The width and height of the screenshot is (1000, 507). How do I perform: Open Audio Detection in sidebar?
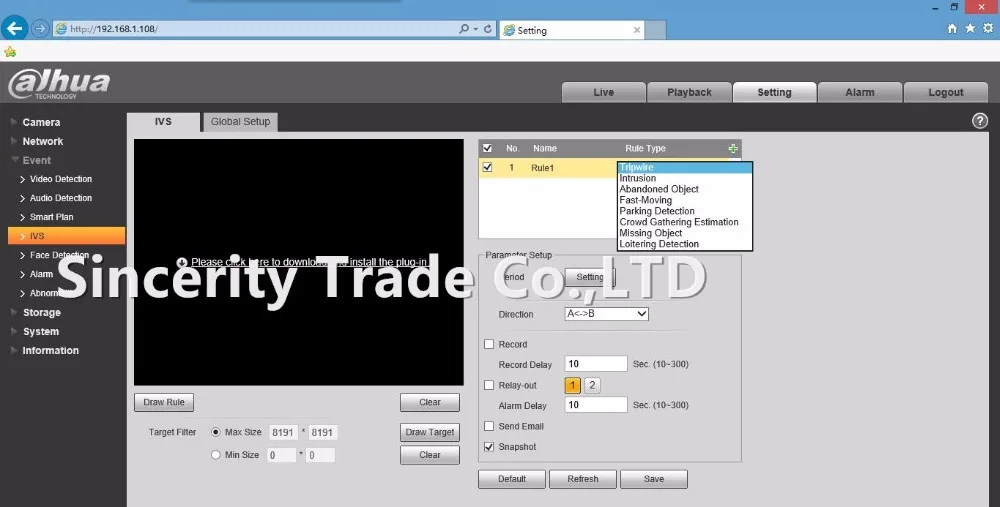point(61,198)
